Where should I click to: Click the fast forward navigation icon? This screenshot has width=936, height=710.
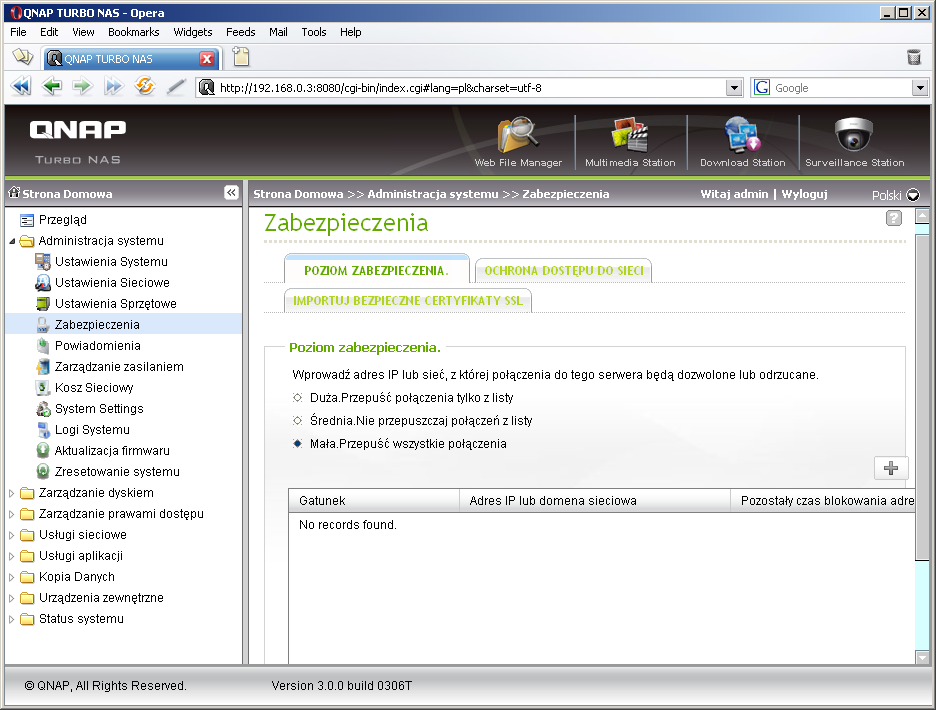coord(113,87)
